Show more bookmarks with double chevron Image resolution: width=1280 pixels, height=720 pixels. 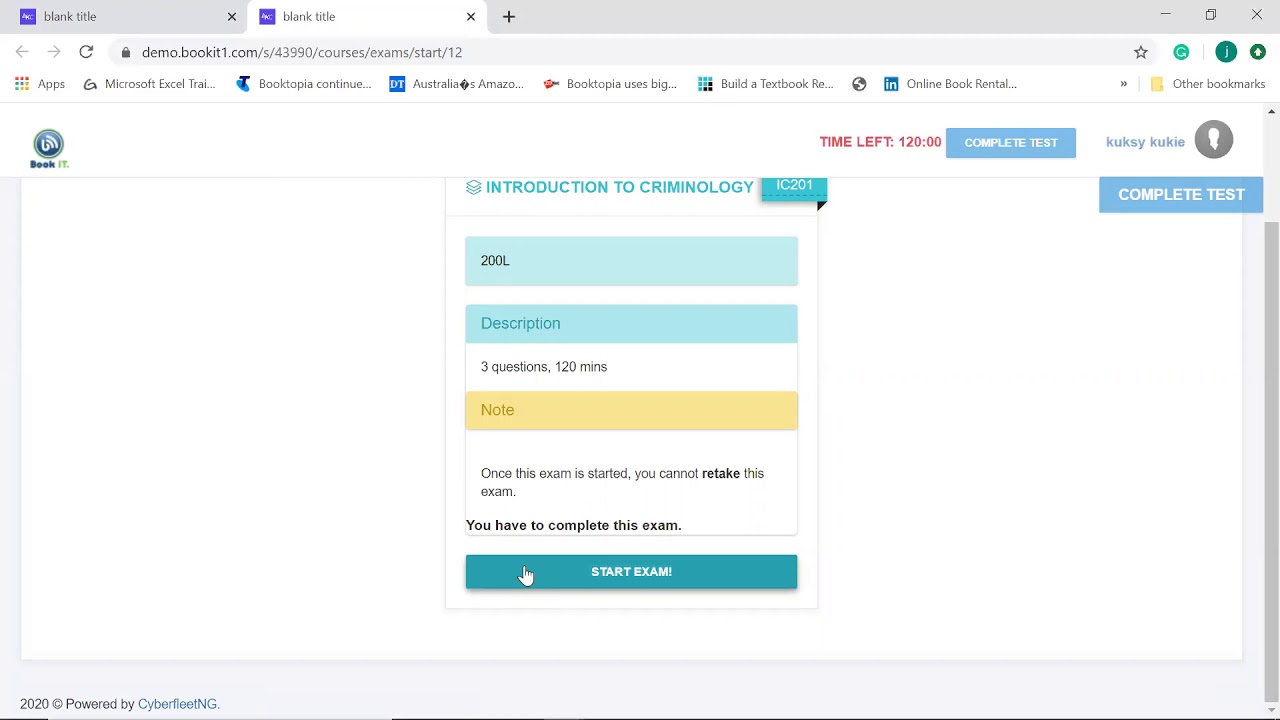1124,84
